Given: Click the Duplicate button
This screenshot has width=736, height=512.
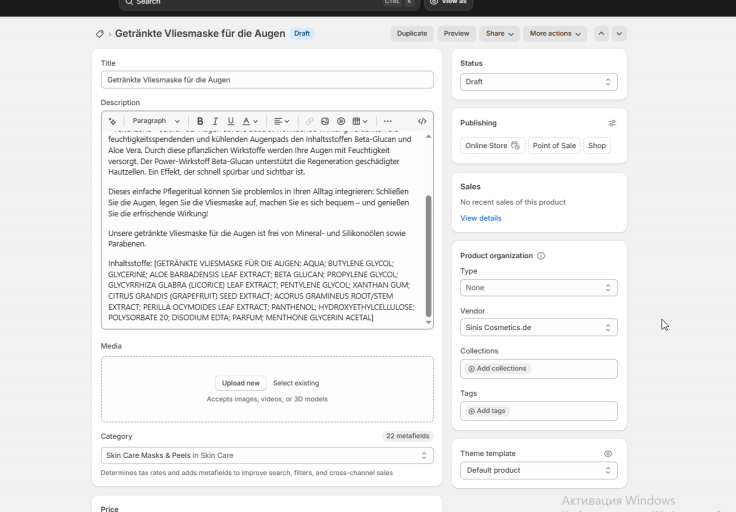Looking at the screenshot, I should click(x=412, y=34).
